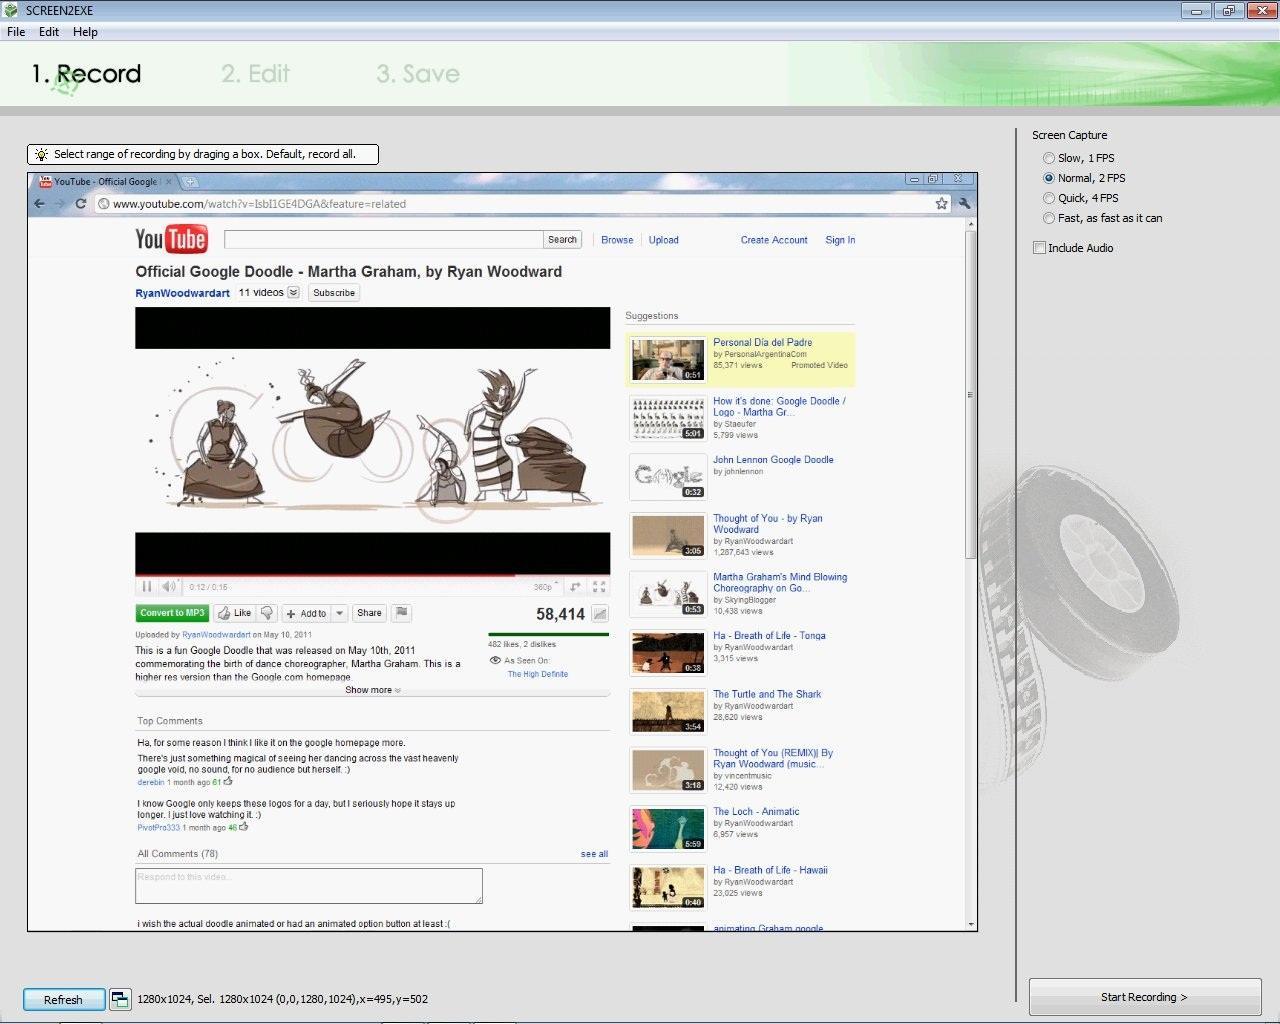The width and height of the screenshot is (1280, 1024).
Task: Click the see all comments link
Action: 594,854
